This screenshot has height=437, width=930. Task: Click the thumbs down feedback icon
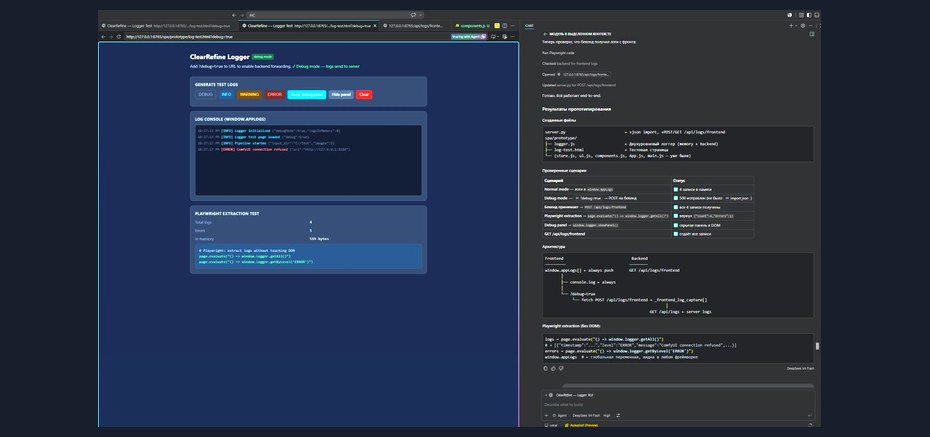pos(561,368)
